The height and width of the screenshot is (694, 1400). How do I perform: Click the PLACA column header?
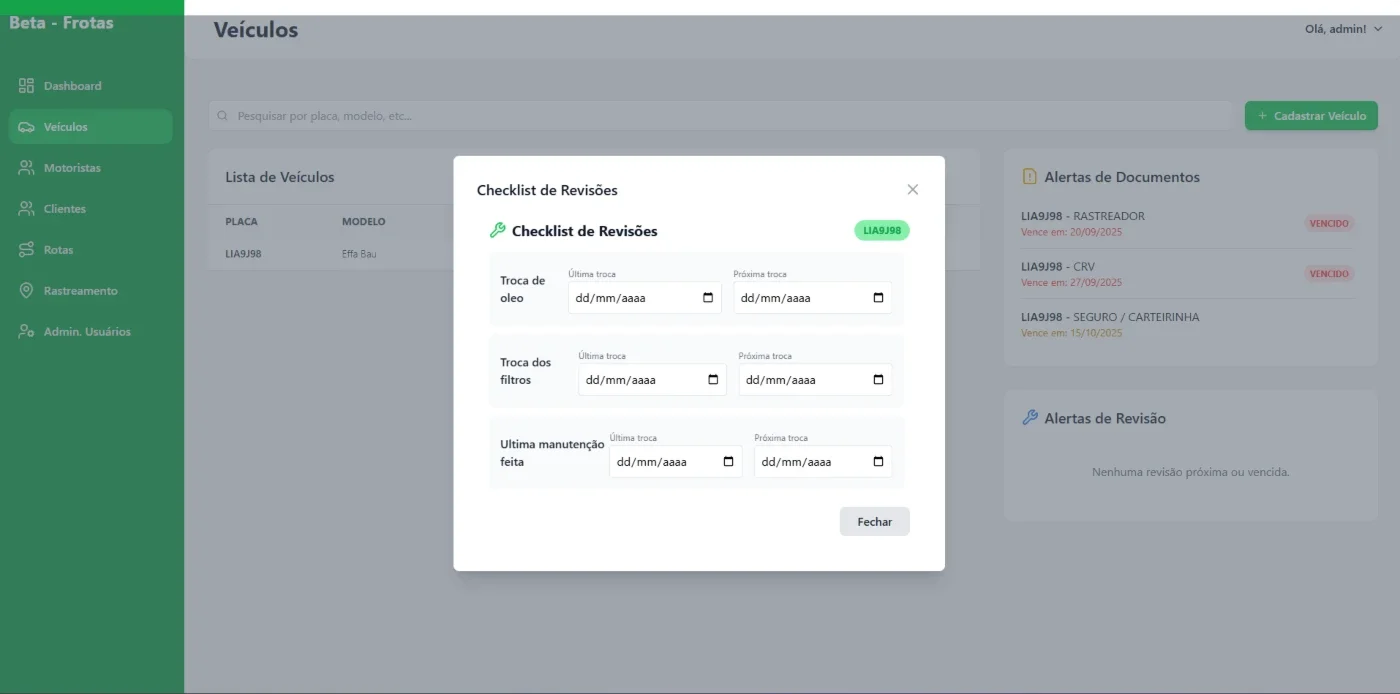point(241,222)
